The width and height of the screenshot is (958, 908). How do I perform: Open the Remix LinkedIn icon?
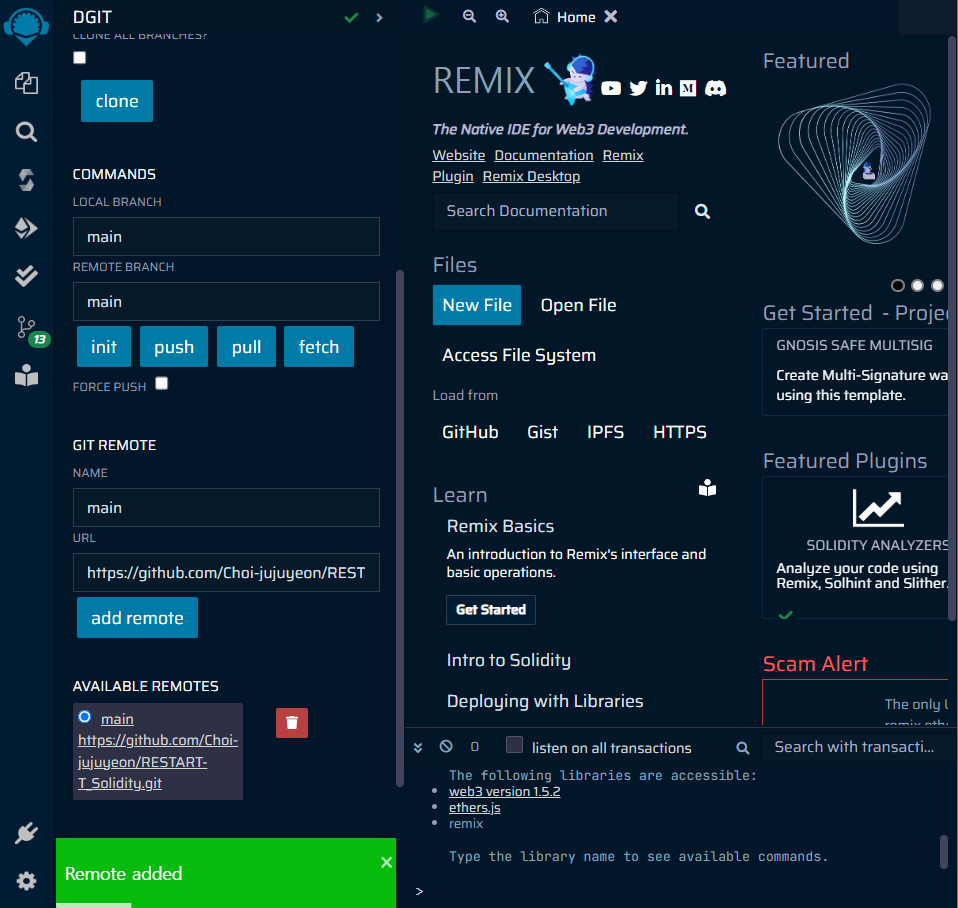pyautogui.click(x=664, y=88)
